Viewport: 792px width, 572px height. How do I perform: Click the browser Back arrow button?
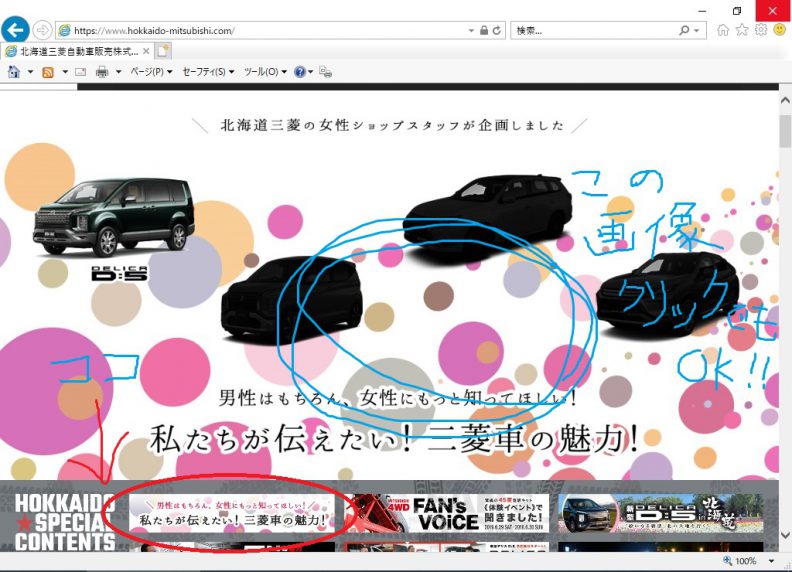pos(15,30)
